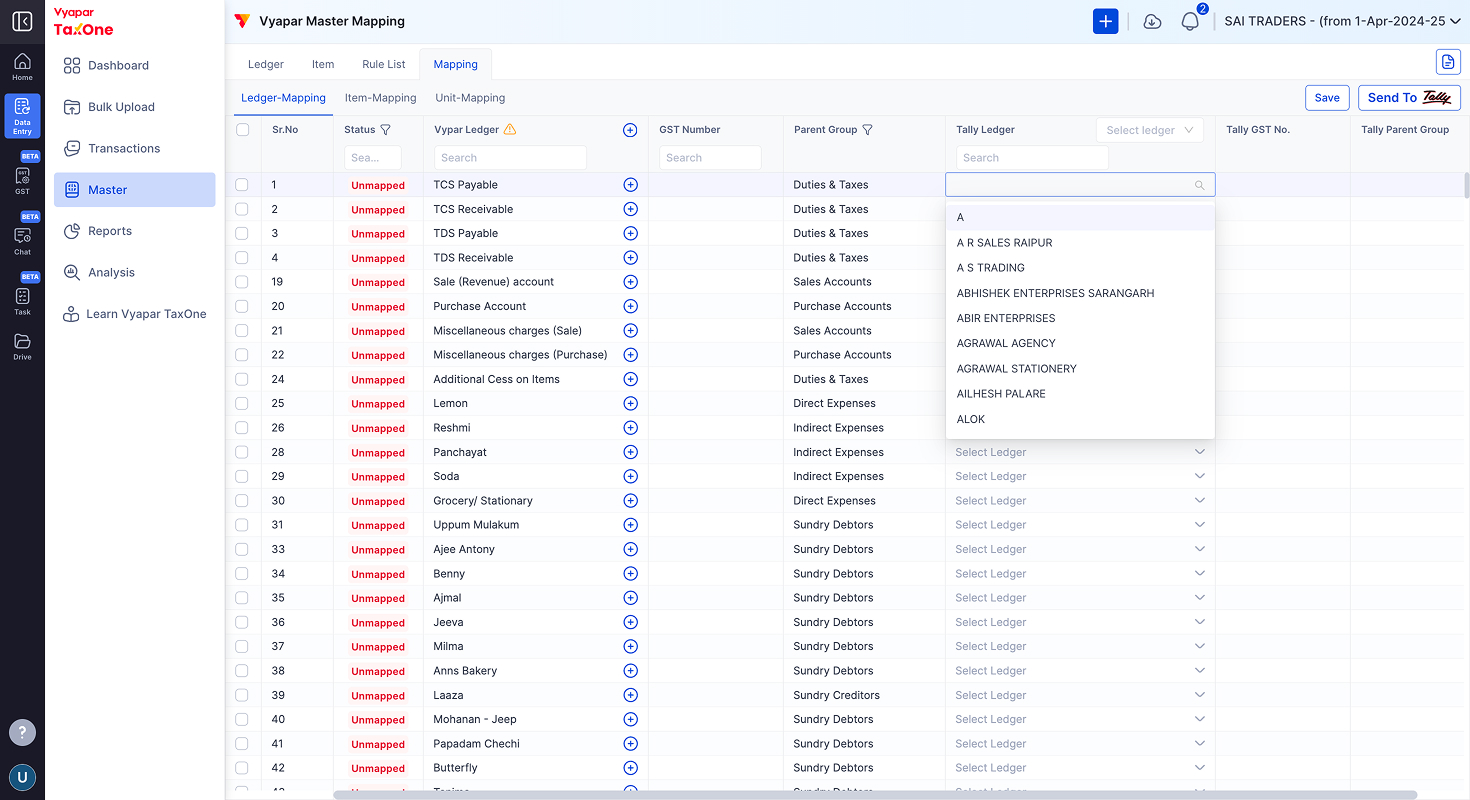Image resolution: width=1470 pixels, height=800 pixels.
Task: Click plus icon beside Lemon ledger
Action: pos(630,404)
